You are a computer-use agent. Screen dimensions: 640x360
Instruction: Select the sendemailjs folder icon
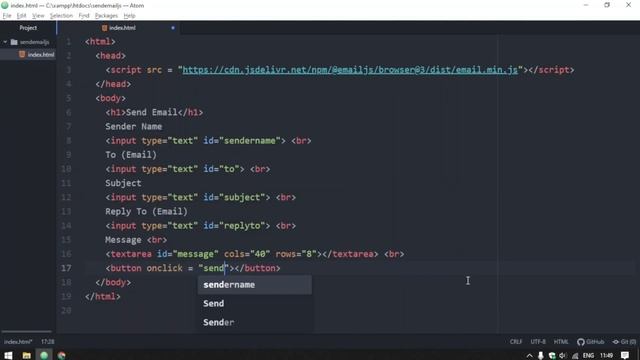(x=14, y=42)
